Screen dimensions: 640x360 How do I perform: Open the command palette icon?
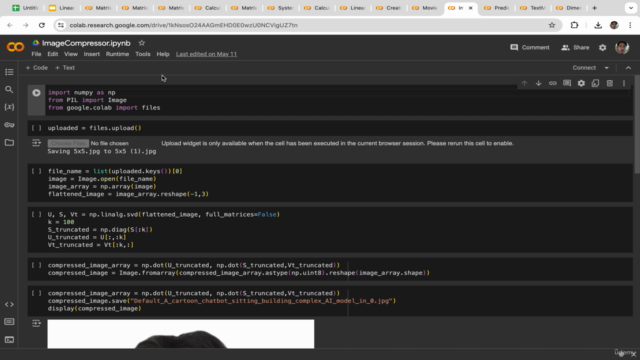pos(9,322)
